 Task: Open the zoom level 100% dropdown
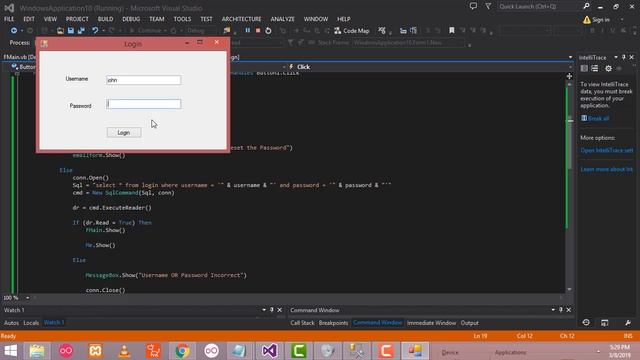(x=27, y=298)
